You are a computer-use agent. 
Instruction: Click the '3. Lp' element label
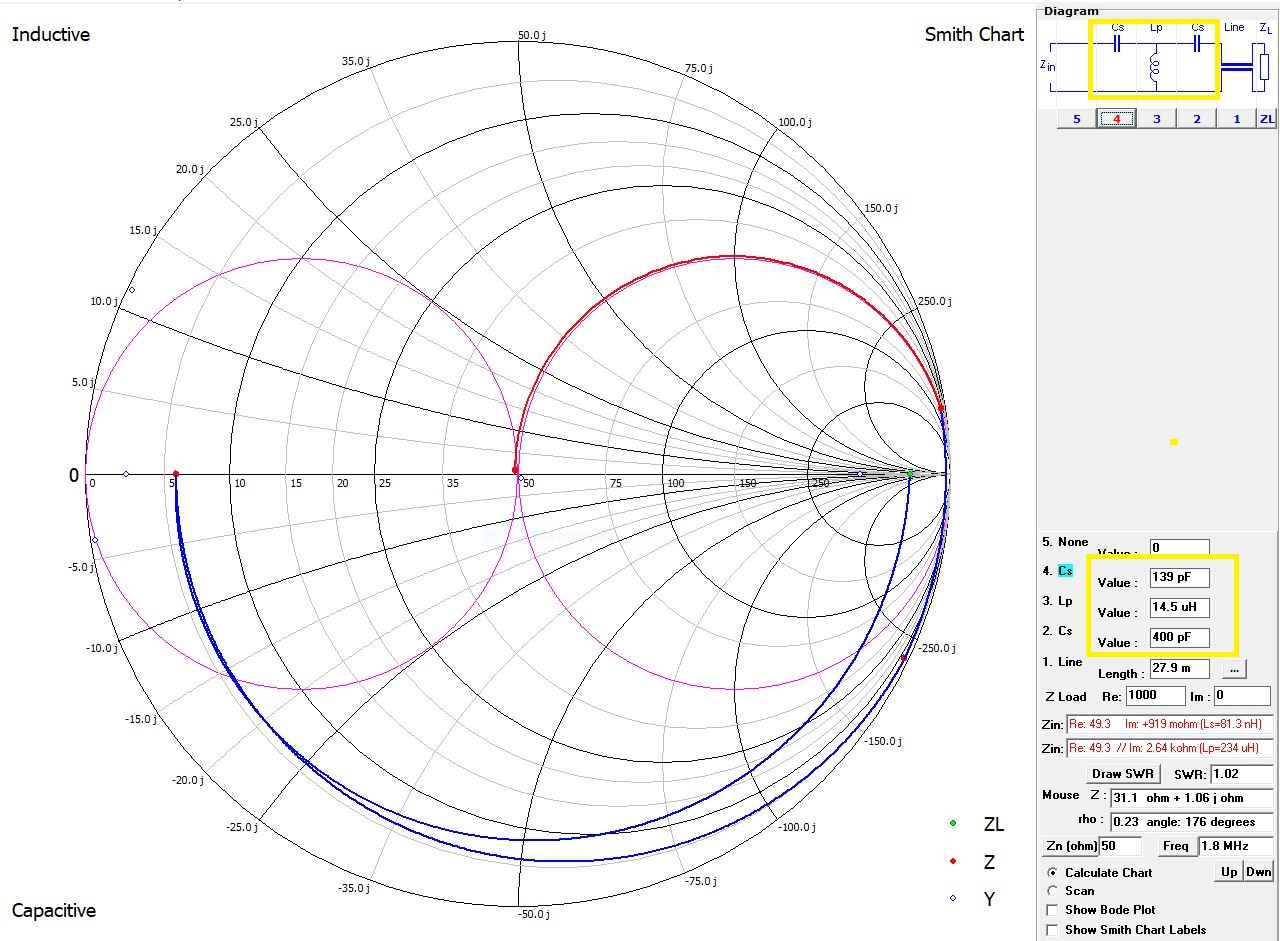coord(1057,601)
